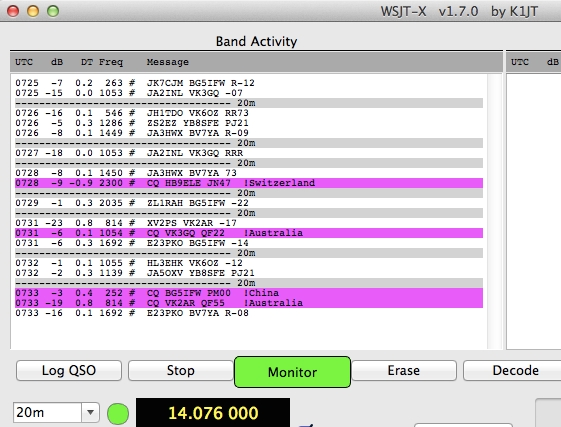Select row XV2PS VK2AR -17
This screenshot has width=561, height=427.
(x=249, y=223)
